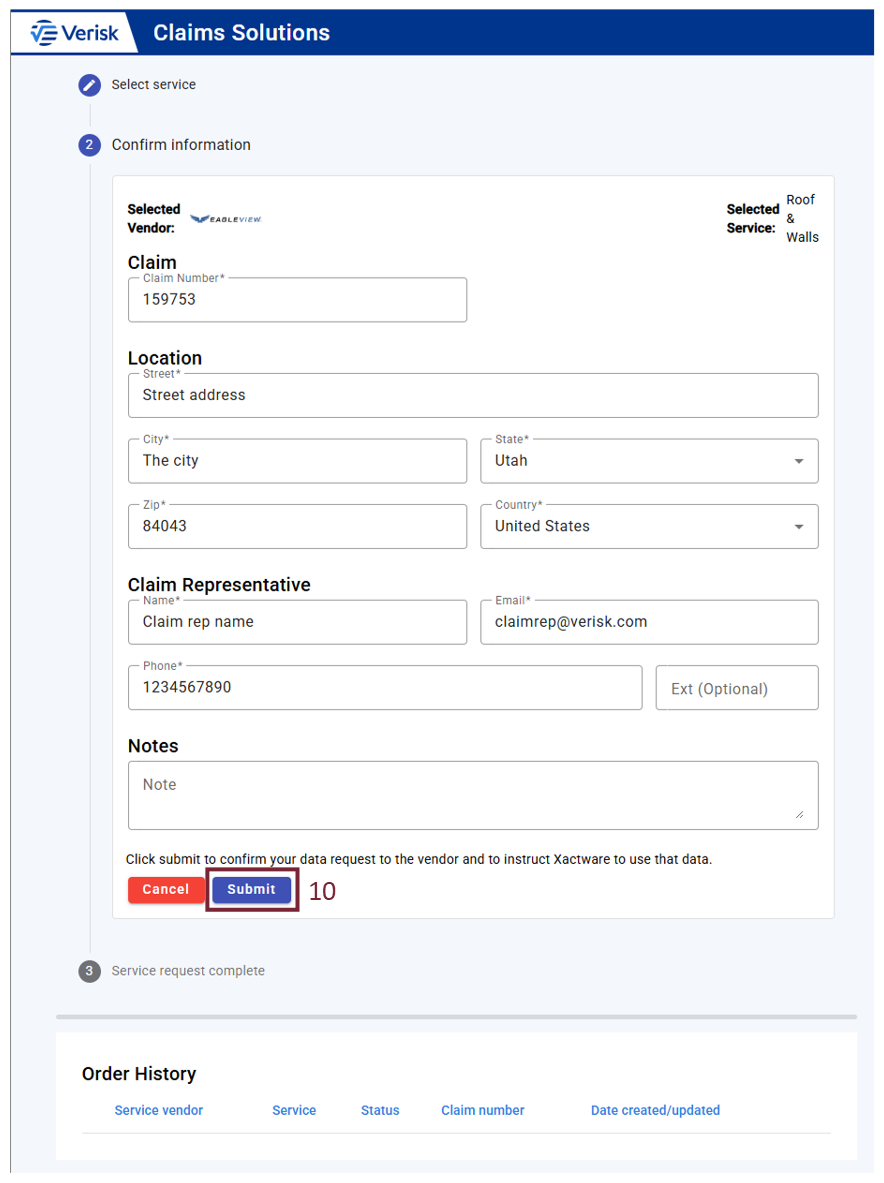Sort Order History by Claim number column
This screenshot has width=884, height=1183.
[482, 1110]
